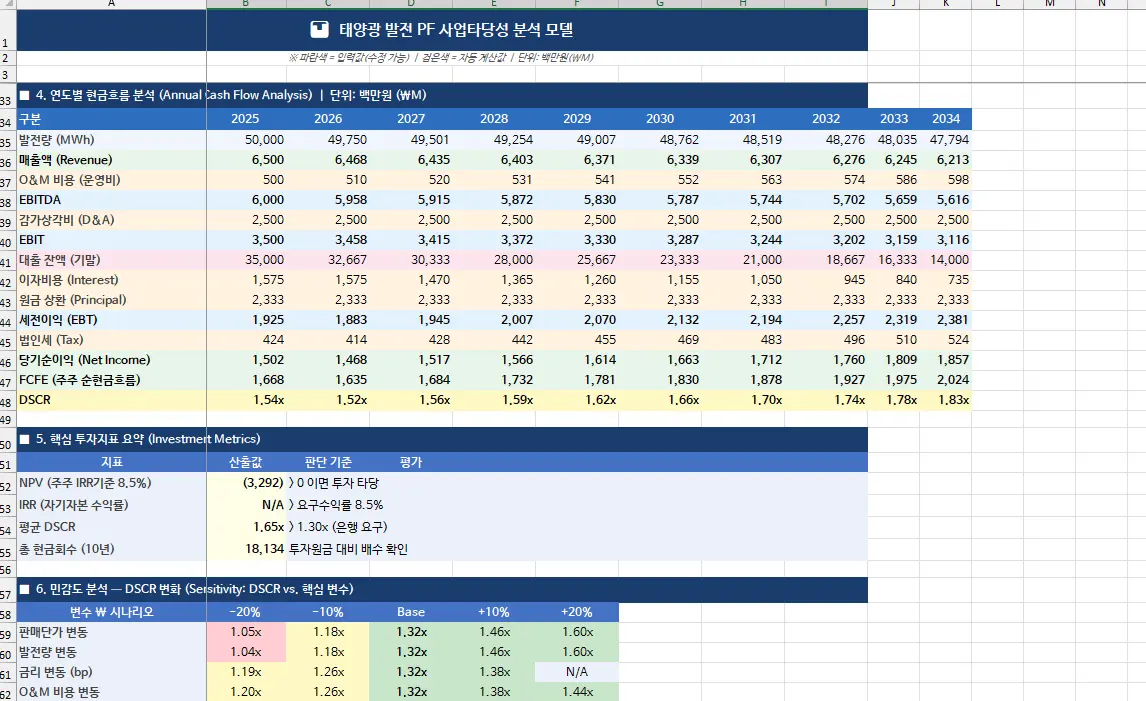Select the 2034 year heading cell

tap(945, 119)
